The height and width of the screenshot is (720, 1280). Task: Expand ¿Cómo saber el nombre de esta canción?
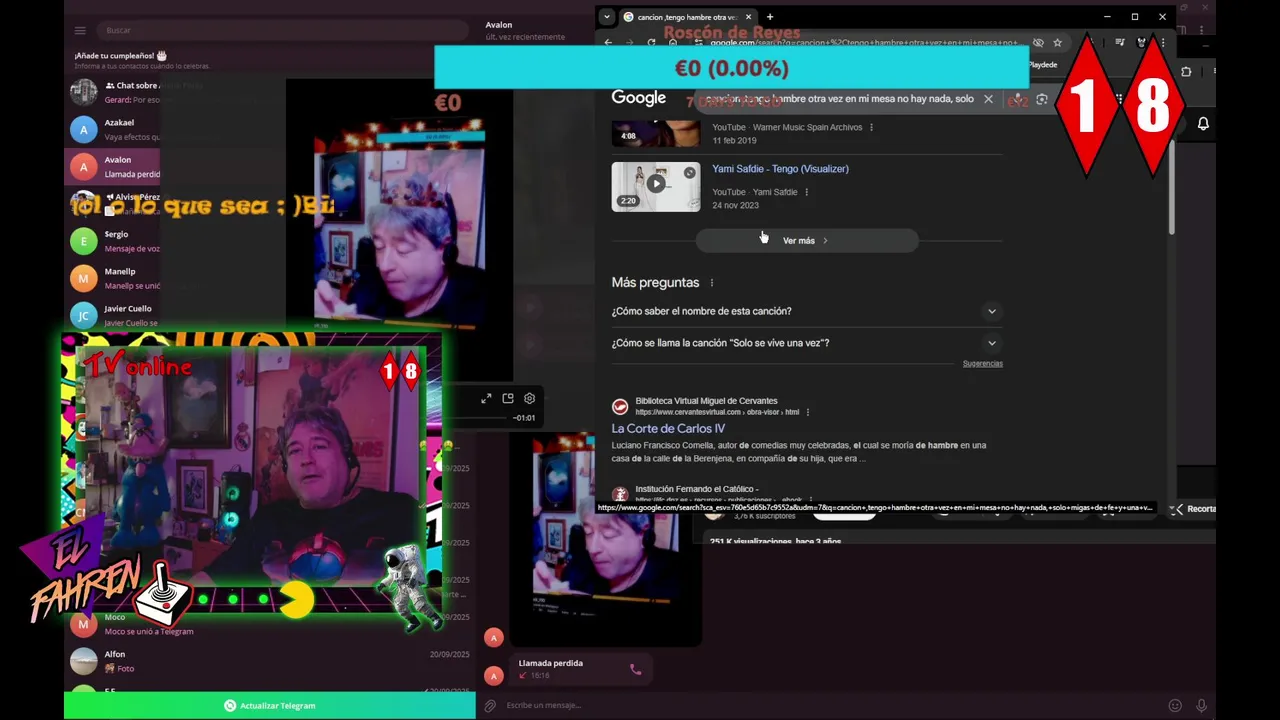click(x=806, y=311)
